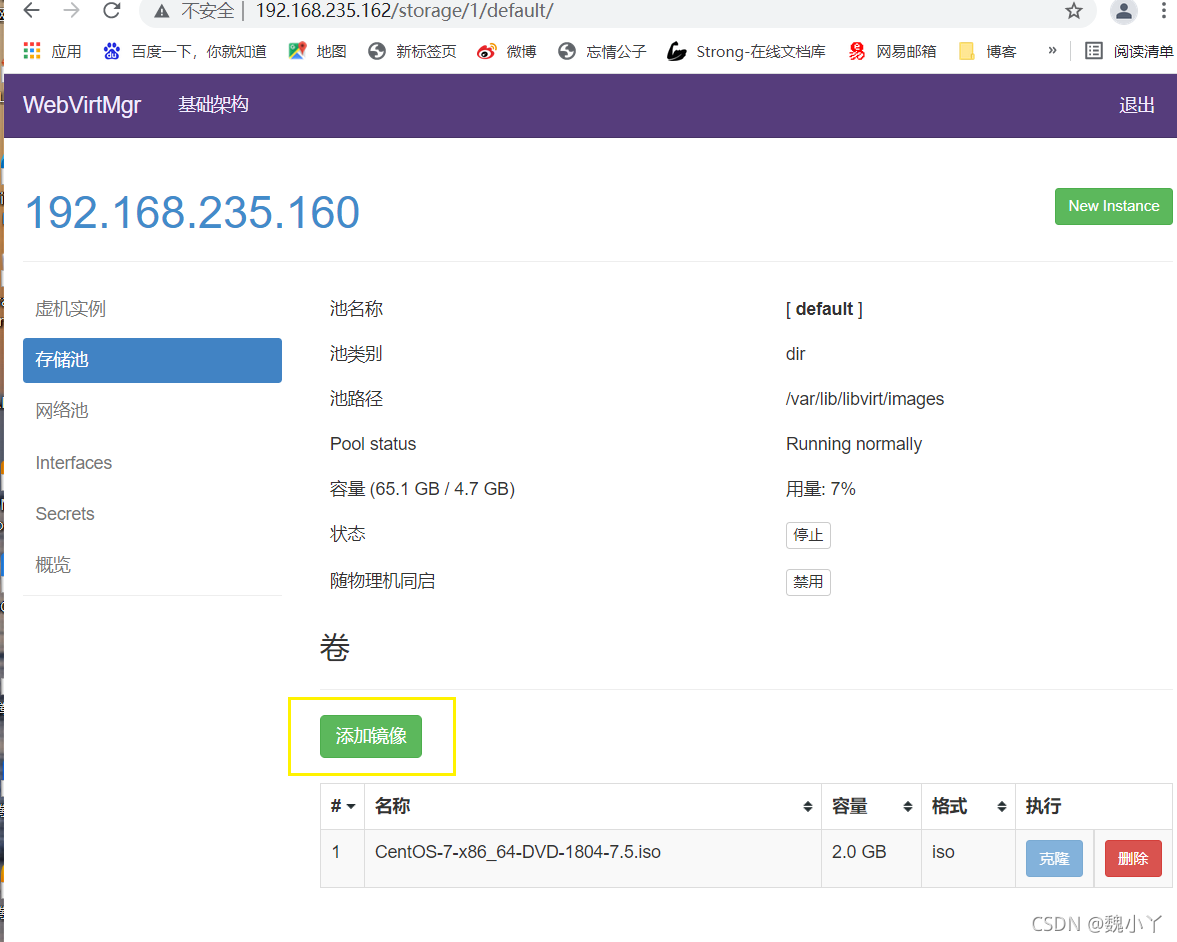
Task: Open the 网络池 sidebar item
Action: [152, 411]
